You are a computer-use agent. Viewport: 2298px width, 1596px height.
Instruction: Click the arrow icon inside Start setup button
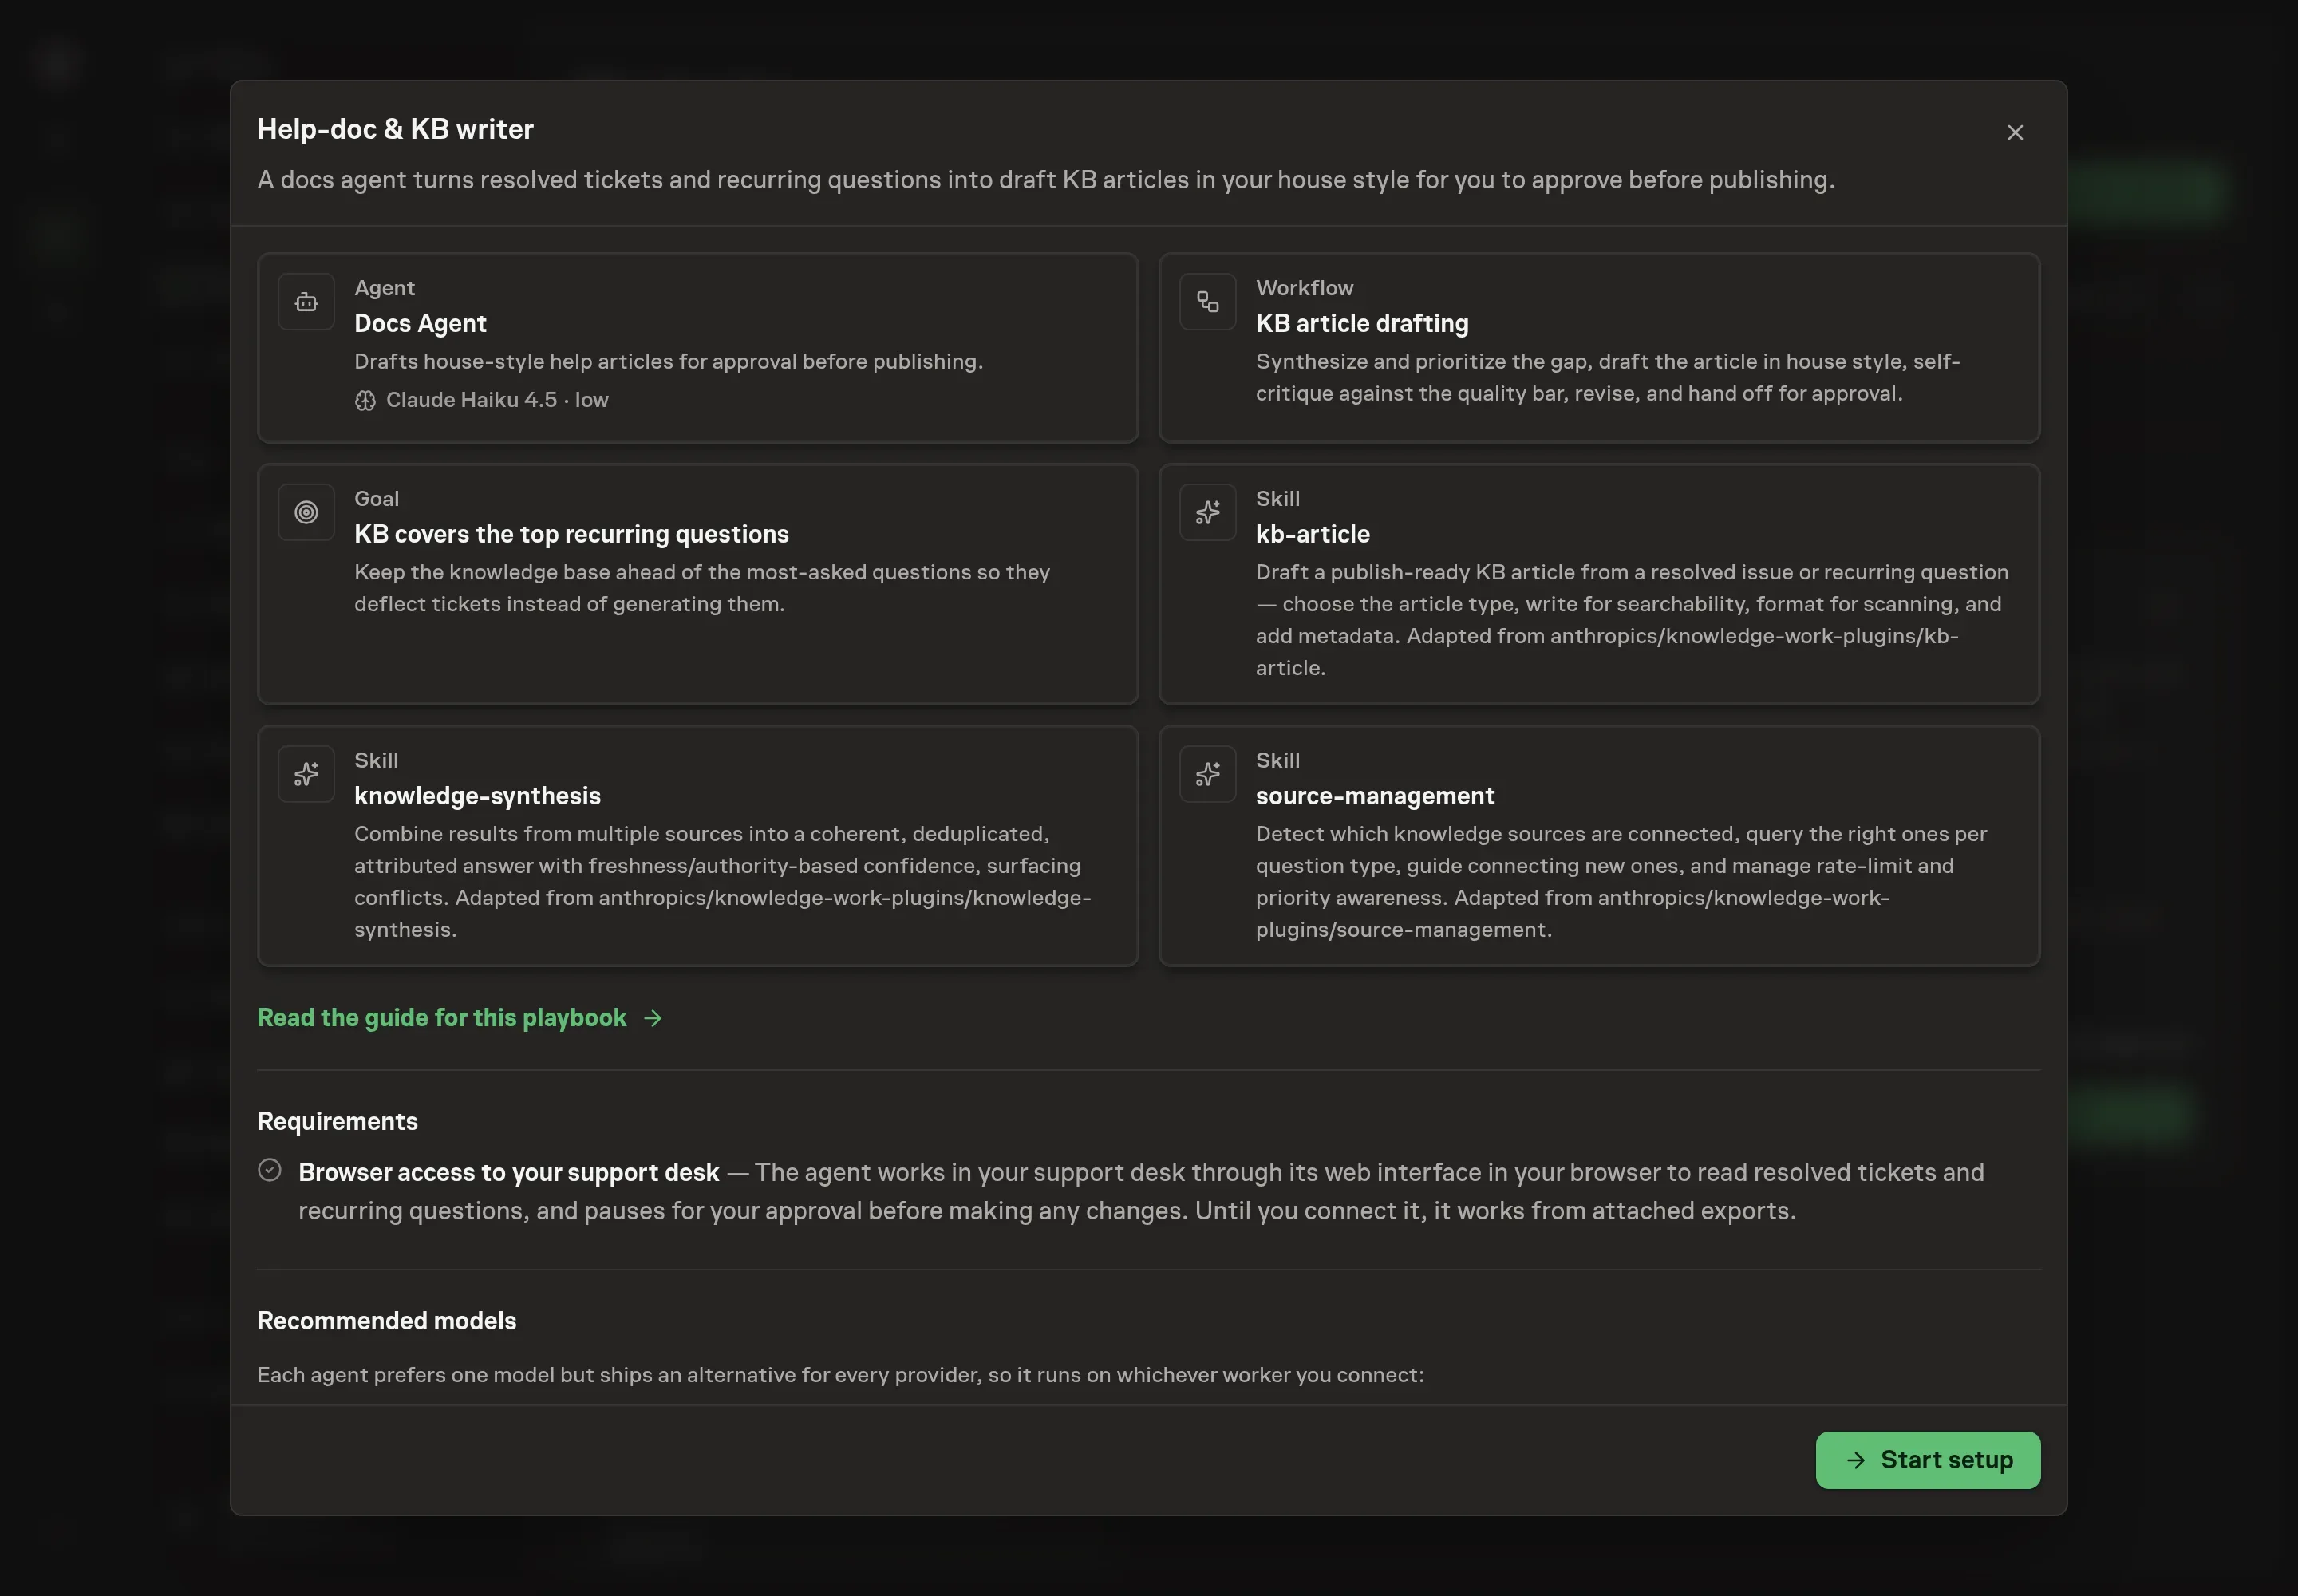click(1856, 1460)
